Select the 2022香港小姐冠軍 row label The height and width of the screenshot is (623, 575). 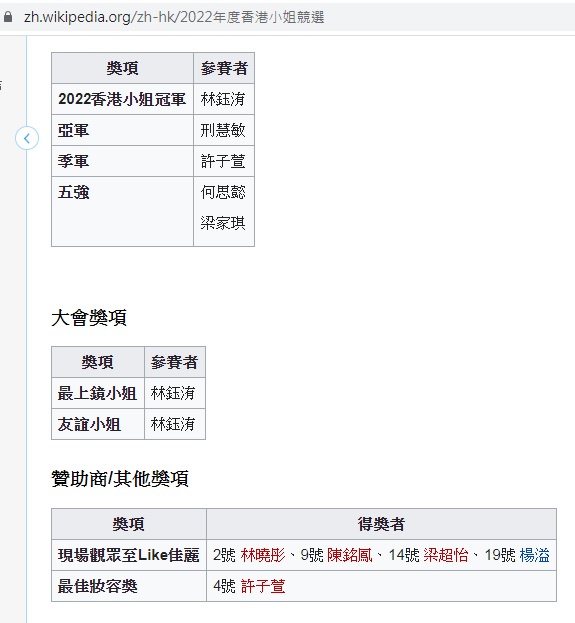tap(122, 99)
